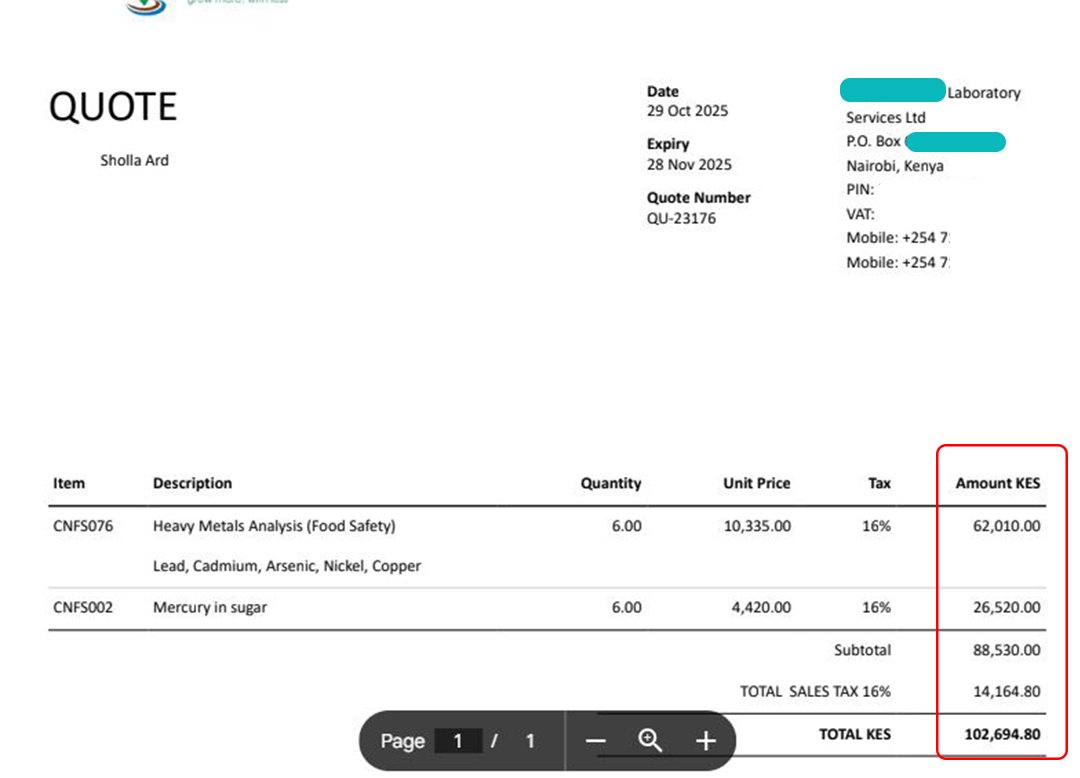
Task: Click the QUOTE heading text
Action: click(x=113, y=107)
